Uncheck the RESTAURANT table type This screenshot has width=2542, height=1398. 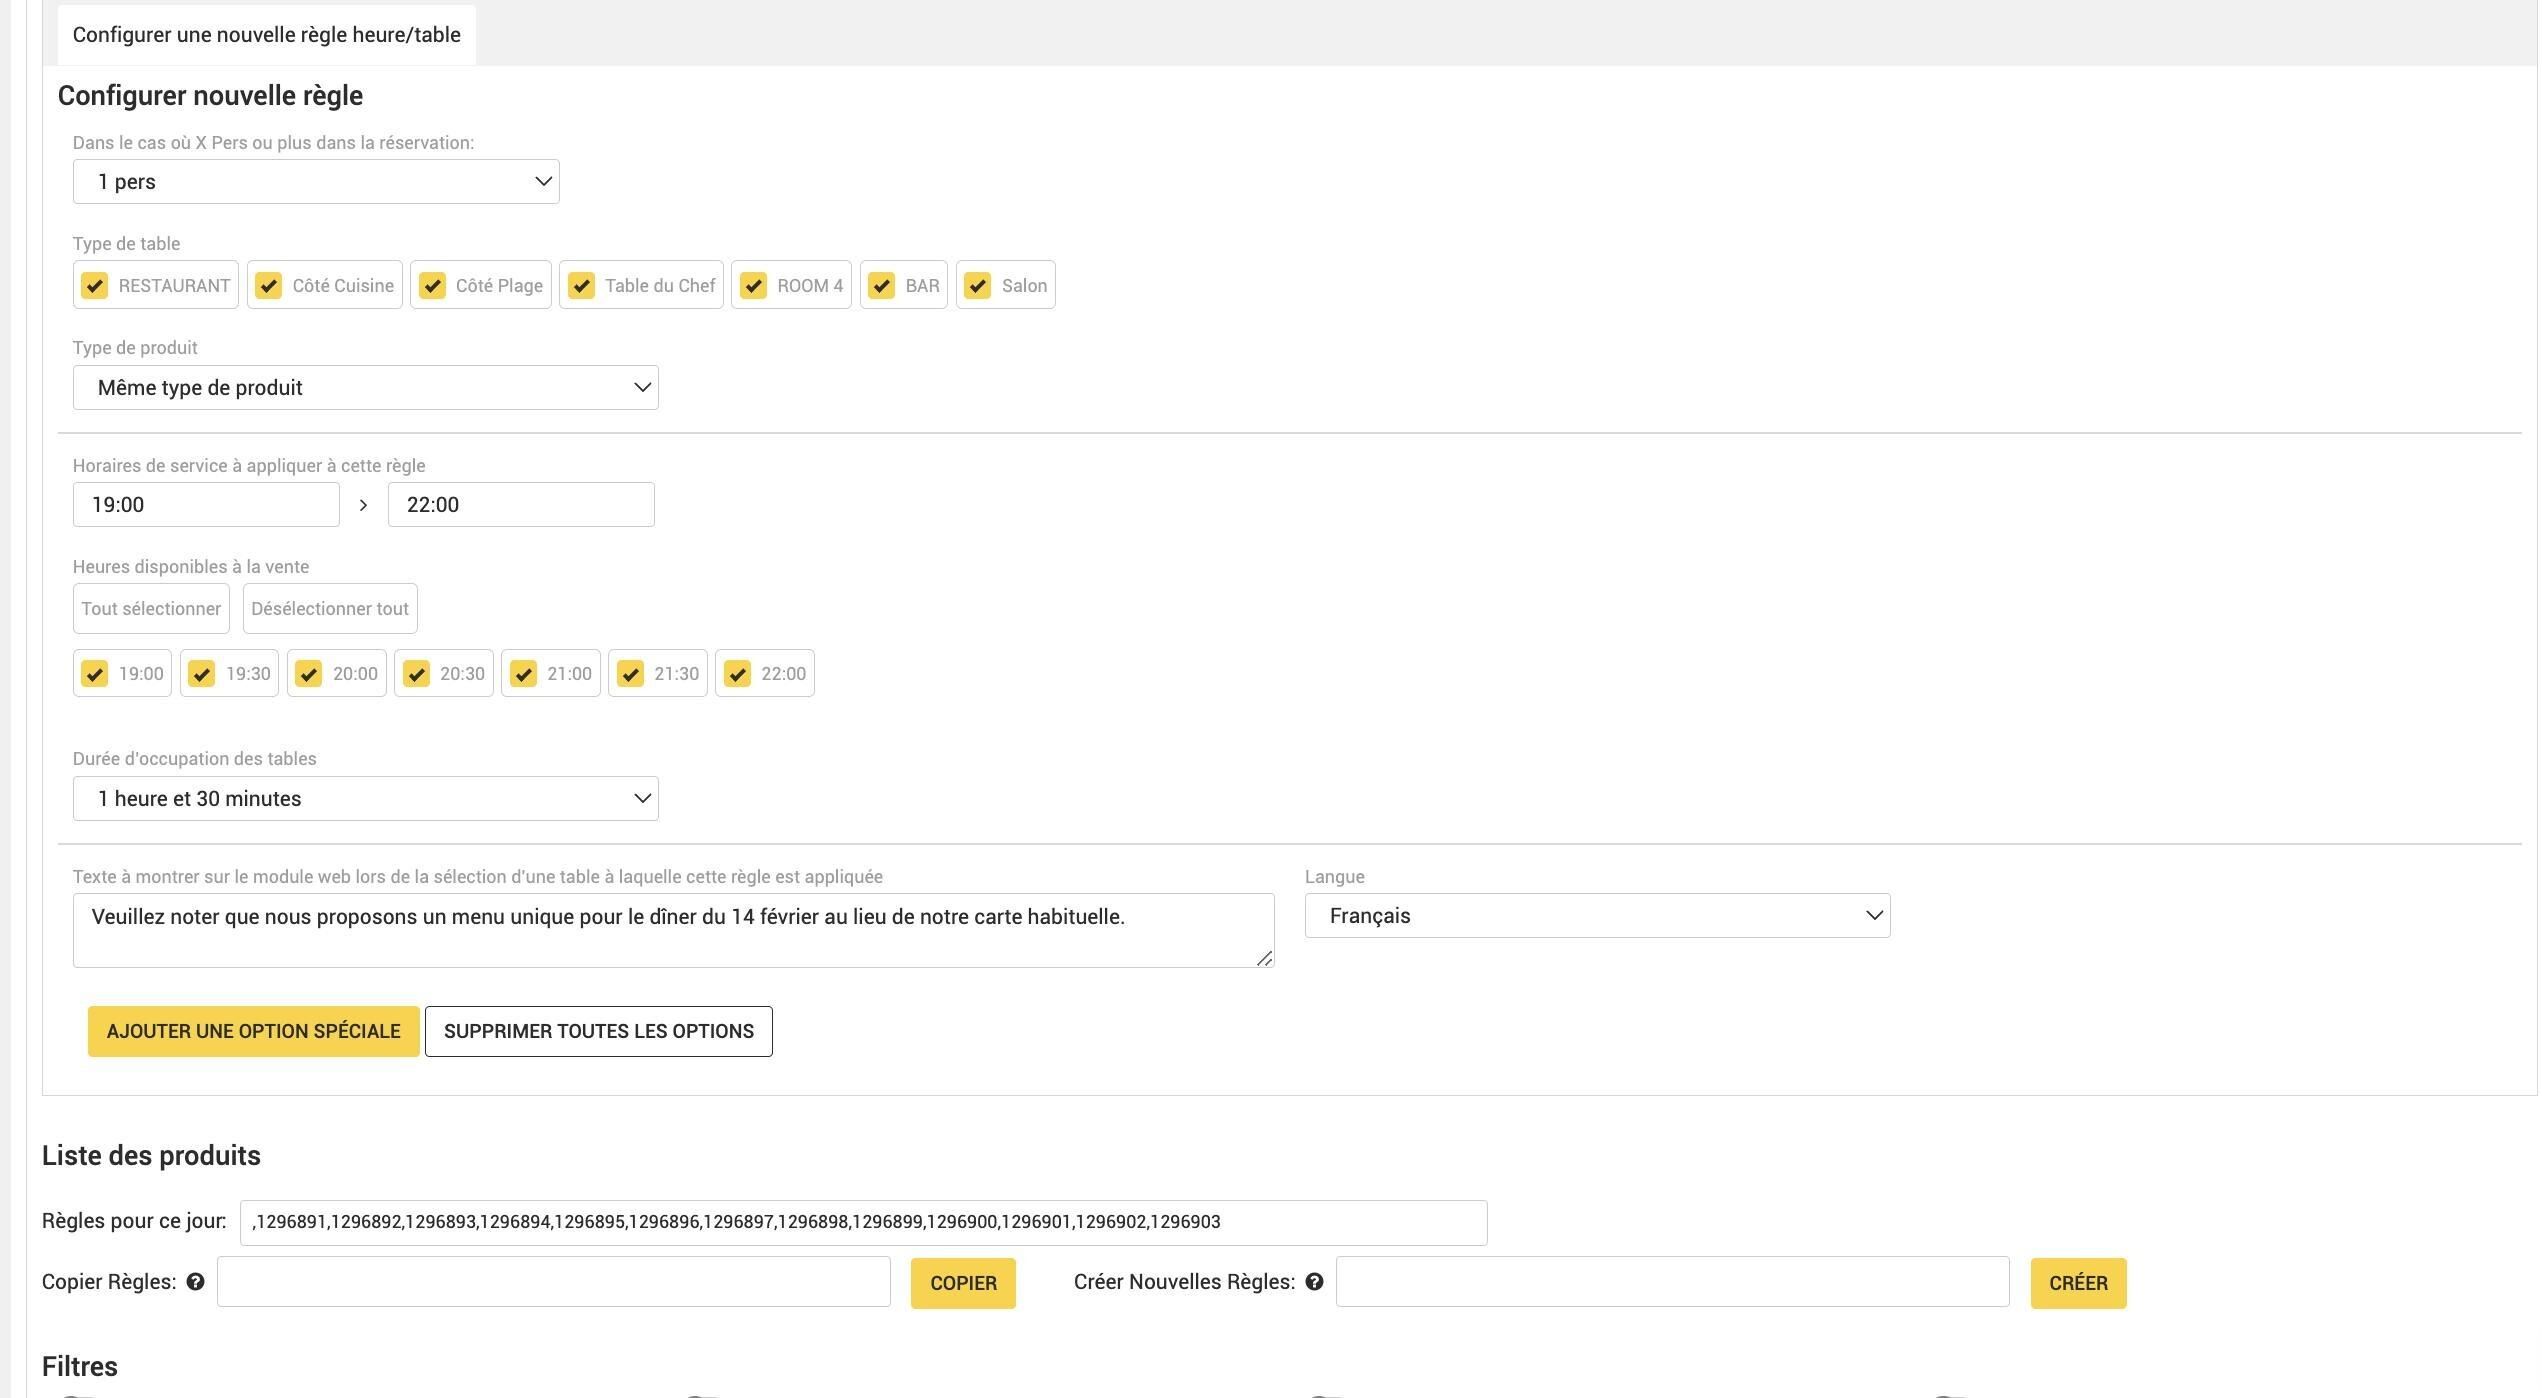95,286
